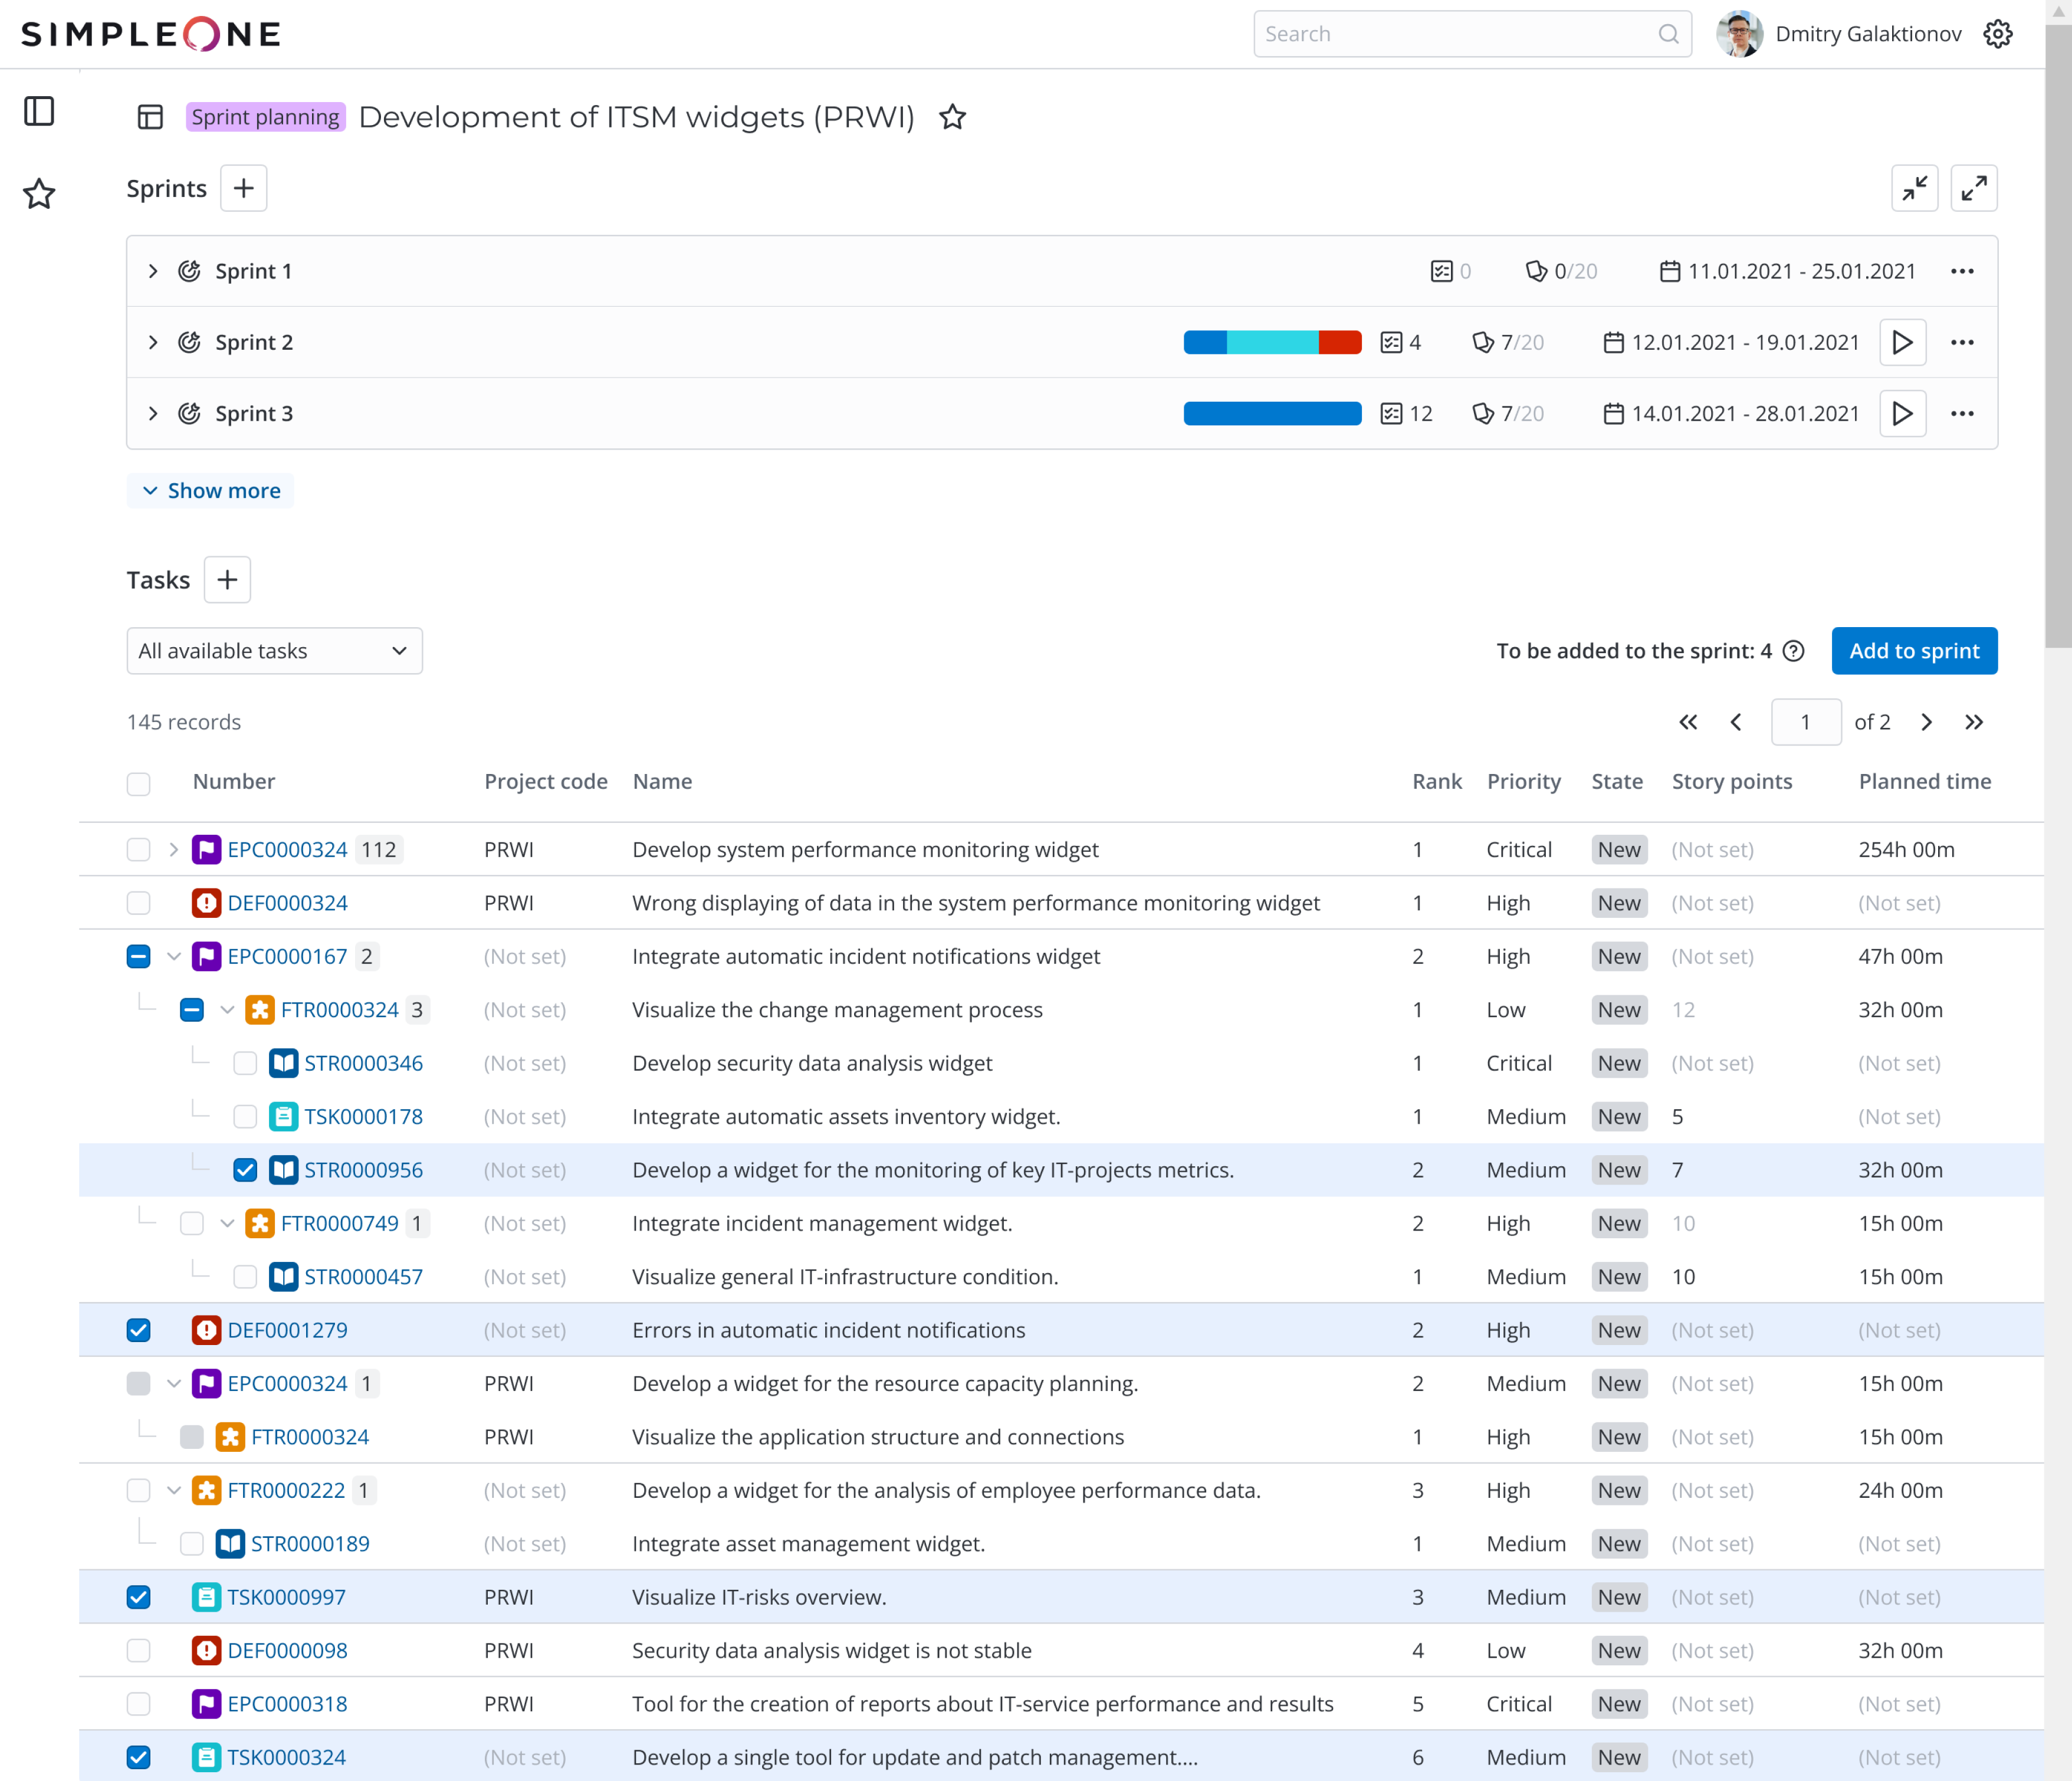
Task: Check the DEF0000324 task checkbox
Action: coord(138,903)
